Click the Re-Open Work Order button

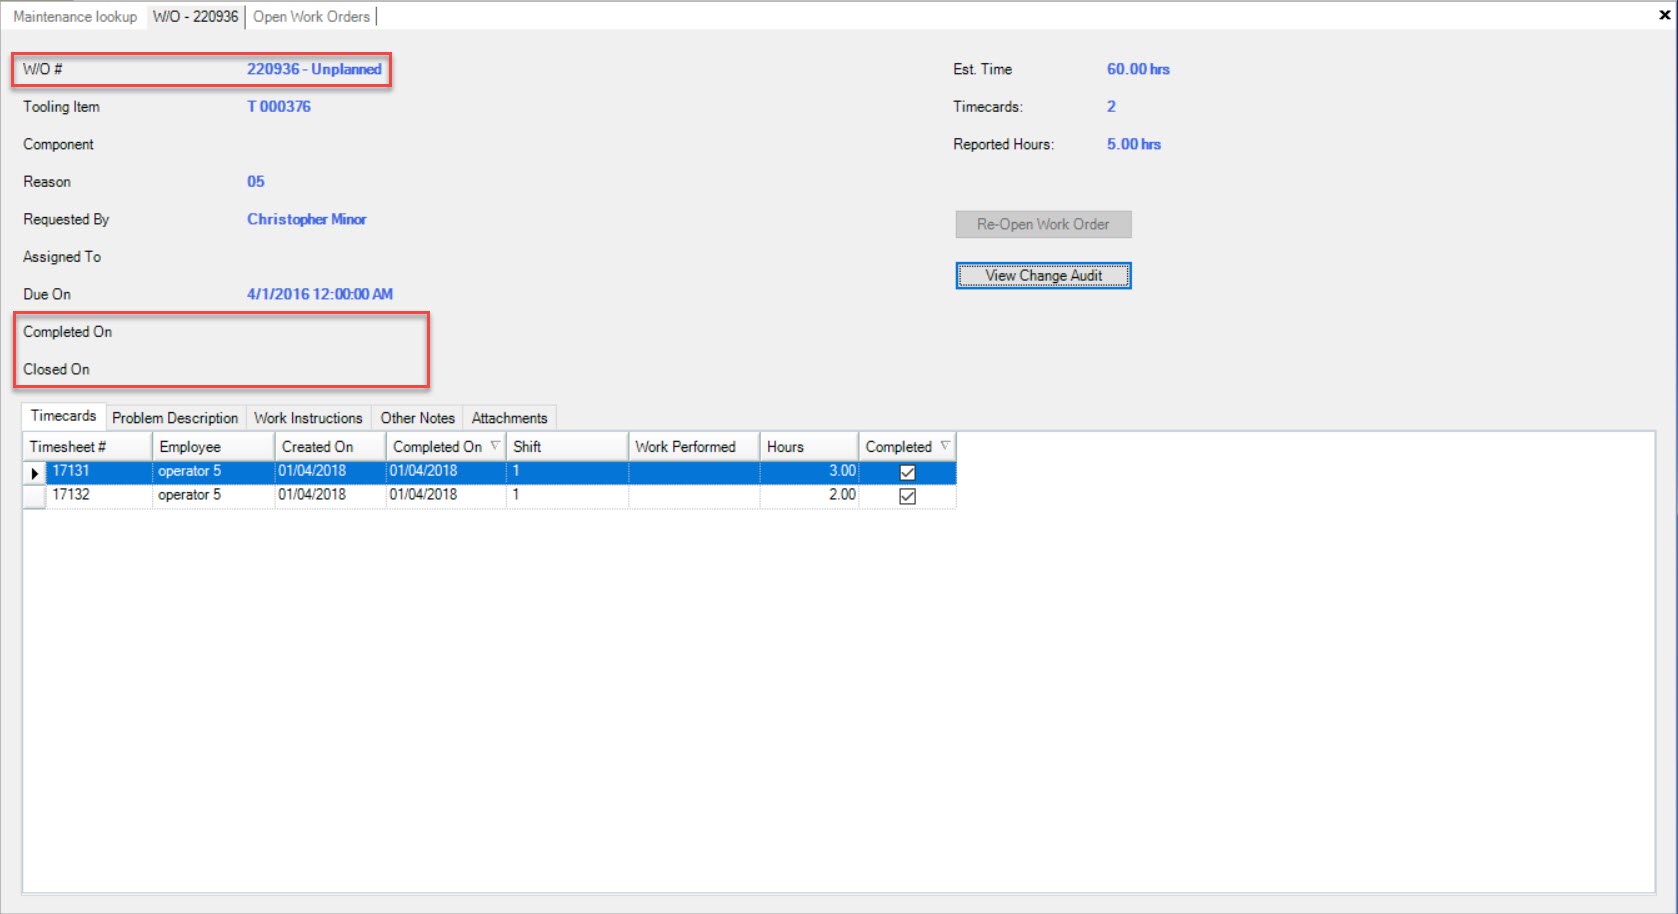point(1043,224)
